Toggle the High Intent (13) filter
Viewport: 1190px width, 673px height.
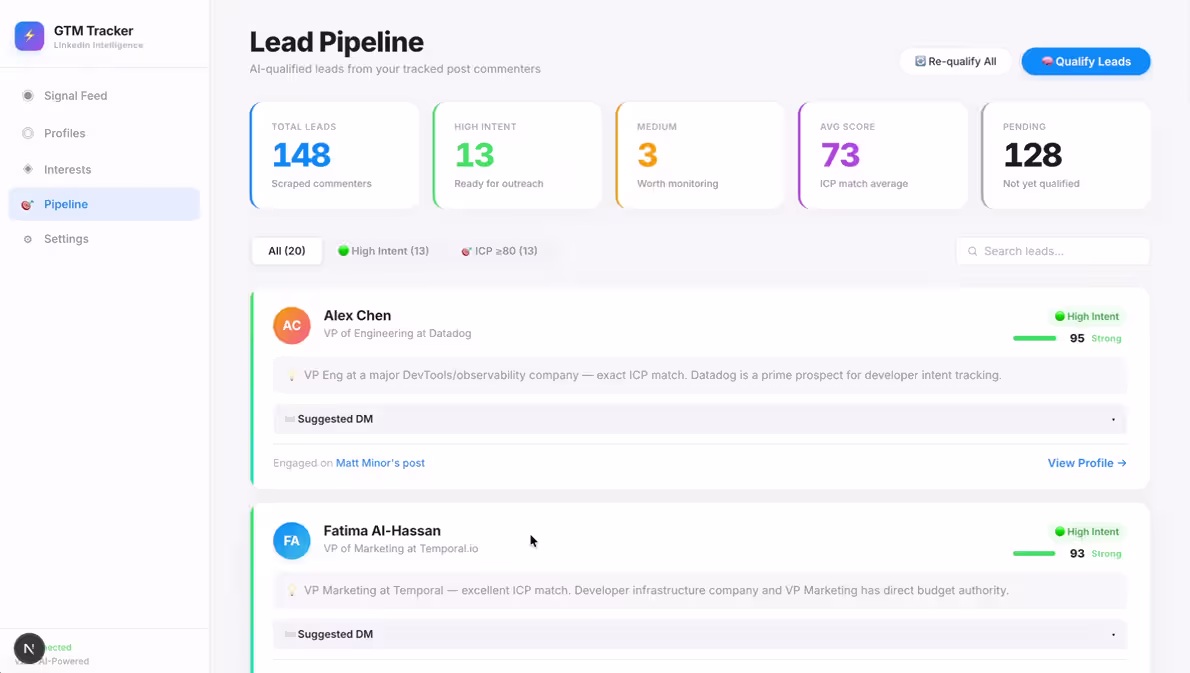point(383,251)
